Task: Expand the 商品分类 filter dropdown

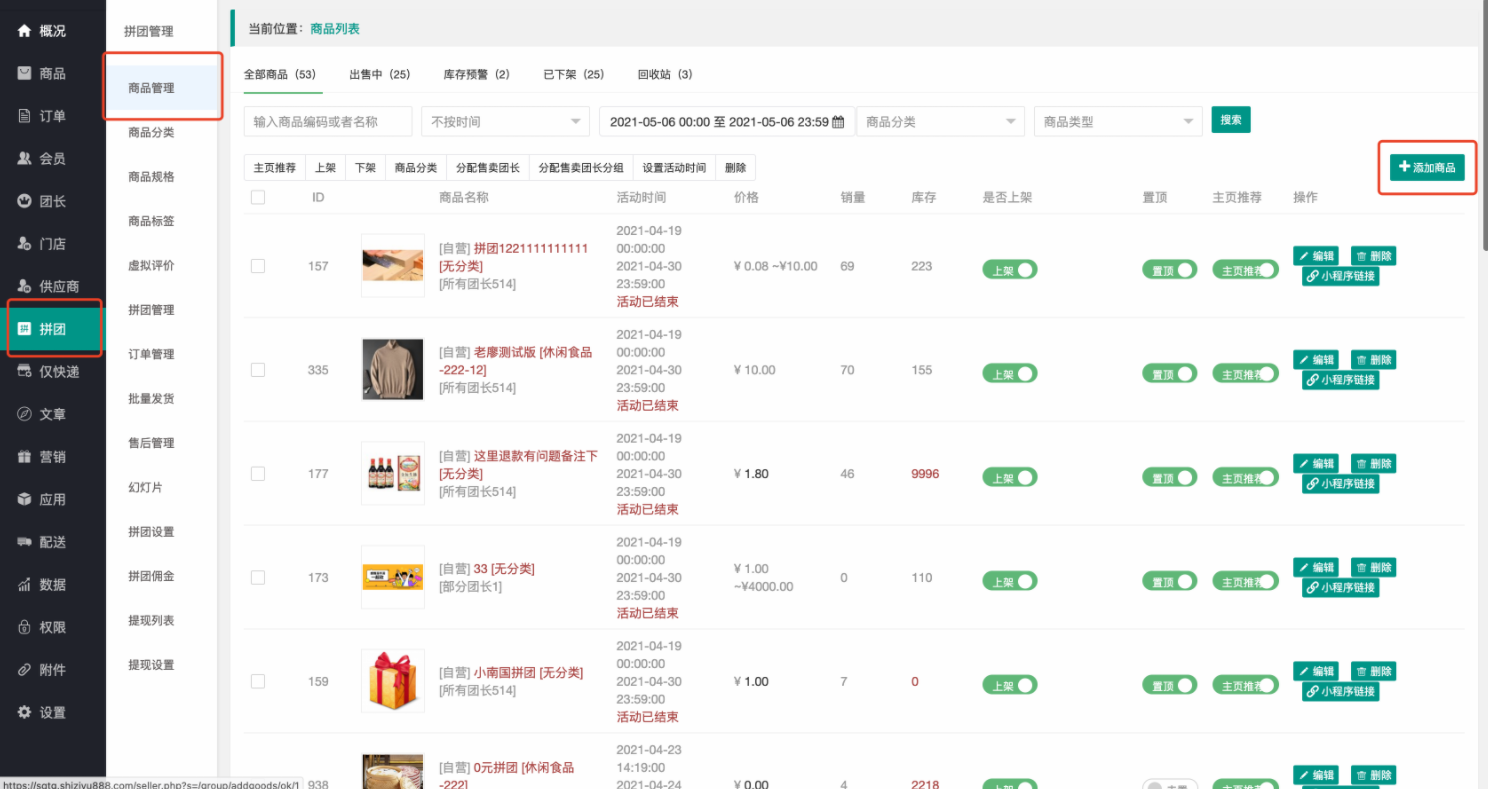Action: tap(939, 120)
